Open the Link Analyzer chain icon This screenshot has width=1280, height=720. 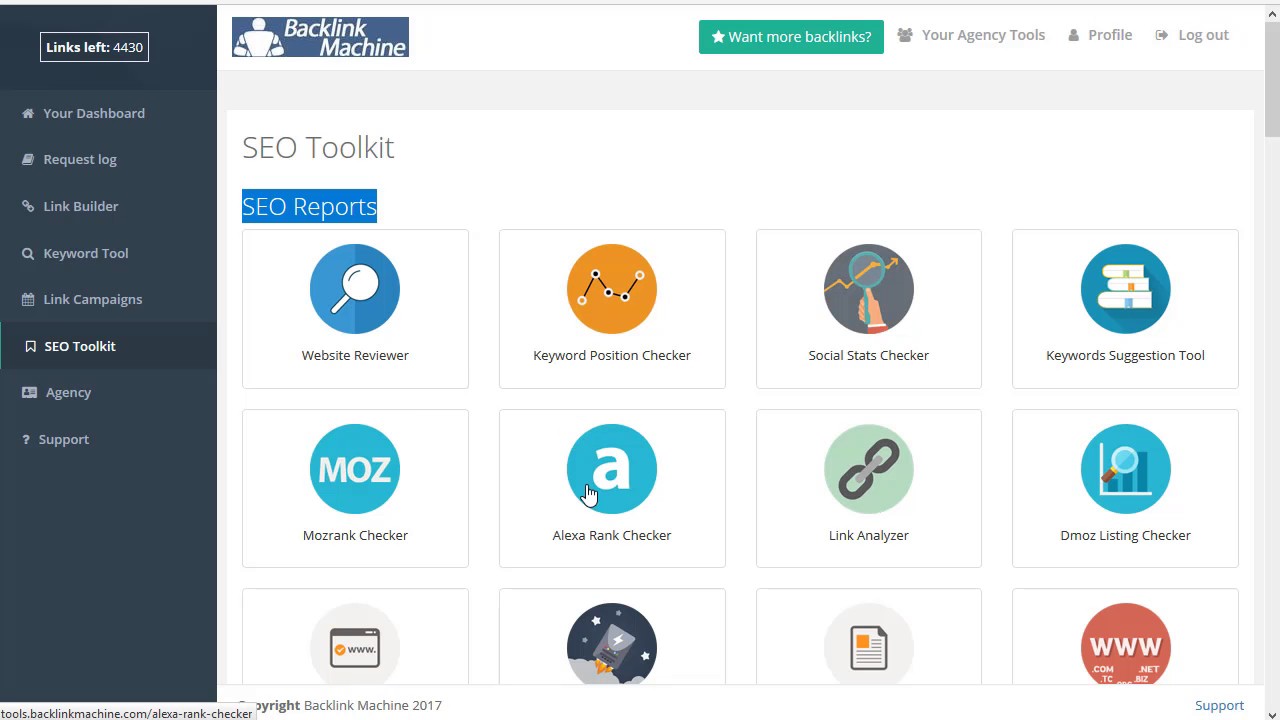(x=868, y=469)
